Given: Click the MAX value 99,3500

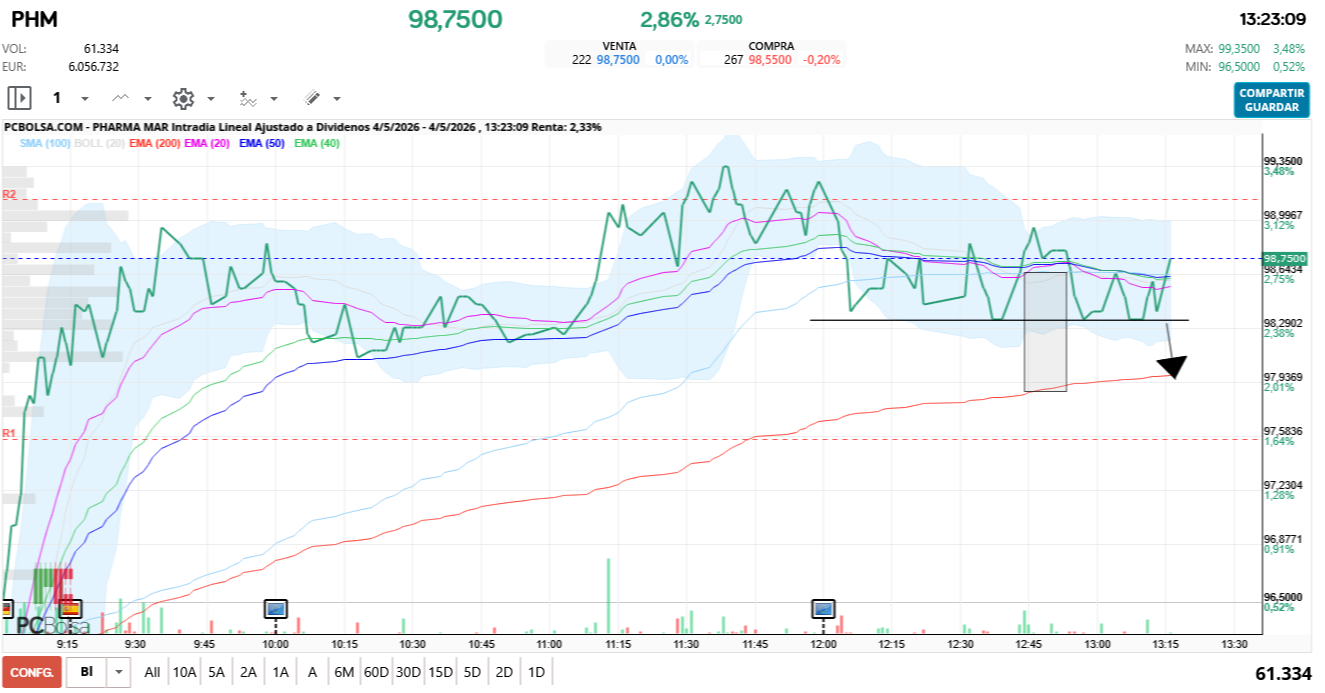Looking at the screenshot, I should coord(1241,48).
